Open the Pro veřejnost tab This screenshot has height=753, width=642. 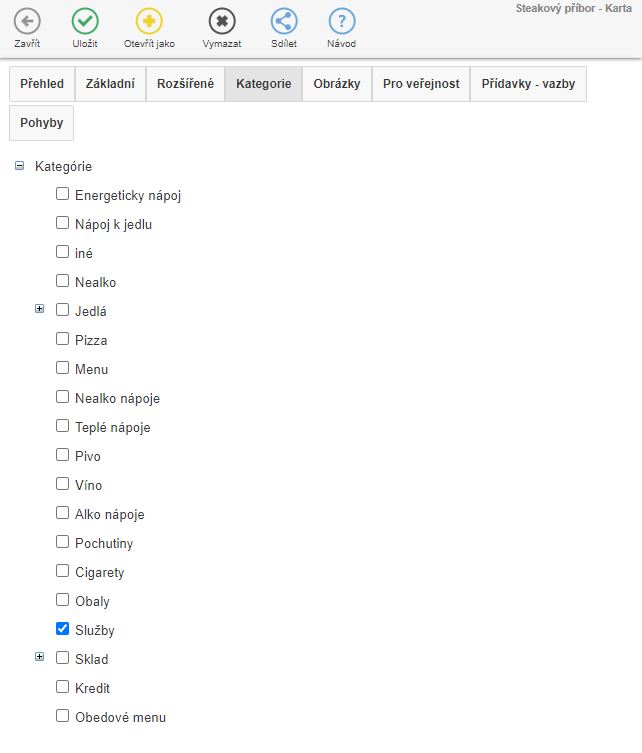tap(421, 84)
